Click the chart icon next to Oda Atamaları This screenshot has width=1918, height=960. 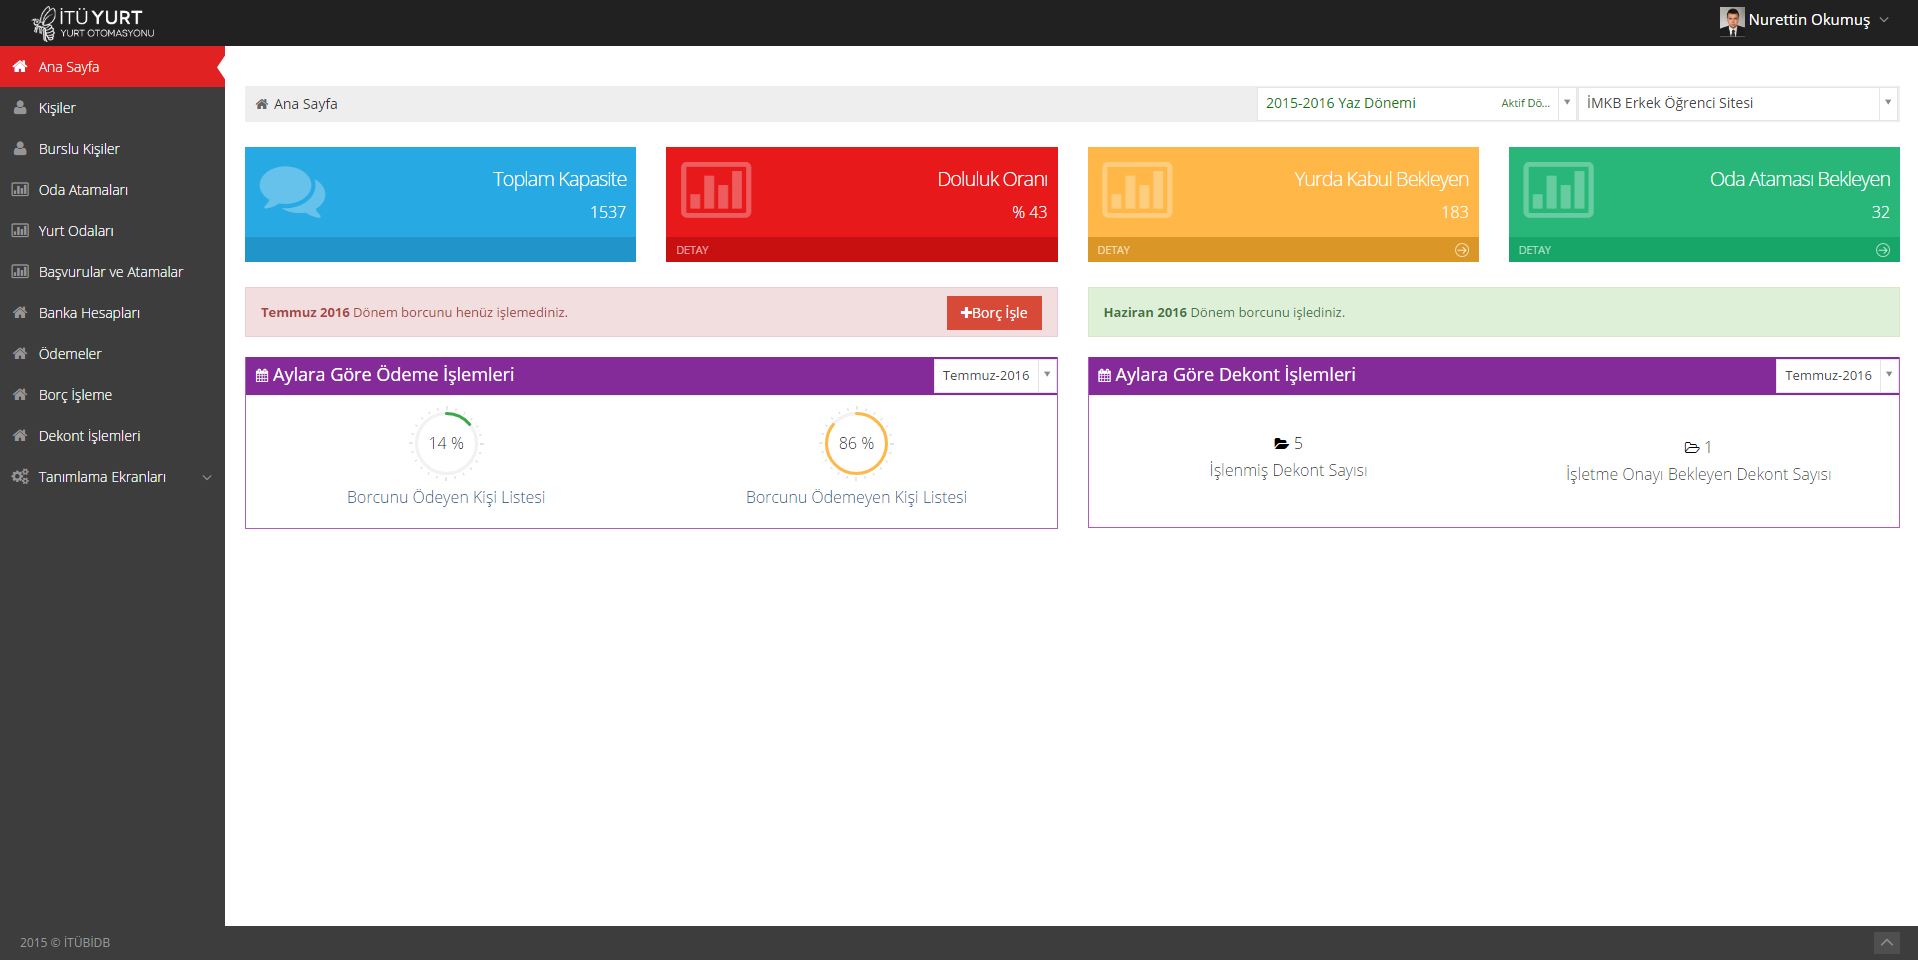[x=19, y=189]
